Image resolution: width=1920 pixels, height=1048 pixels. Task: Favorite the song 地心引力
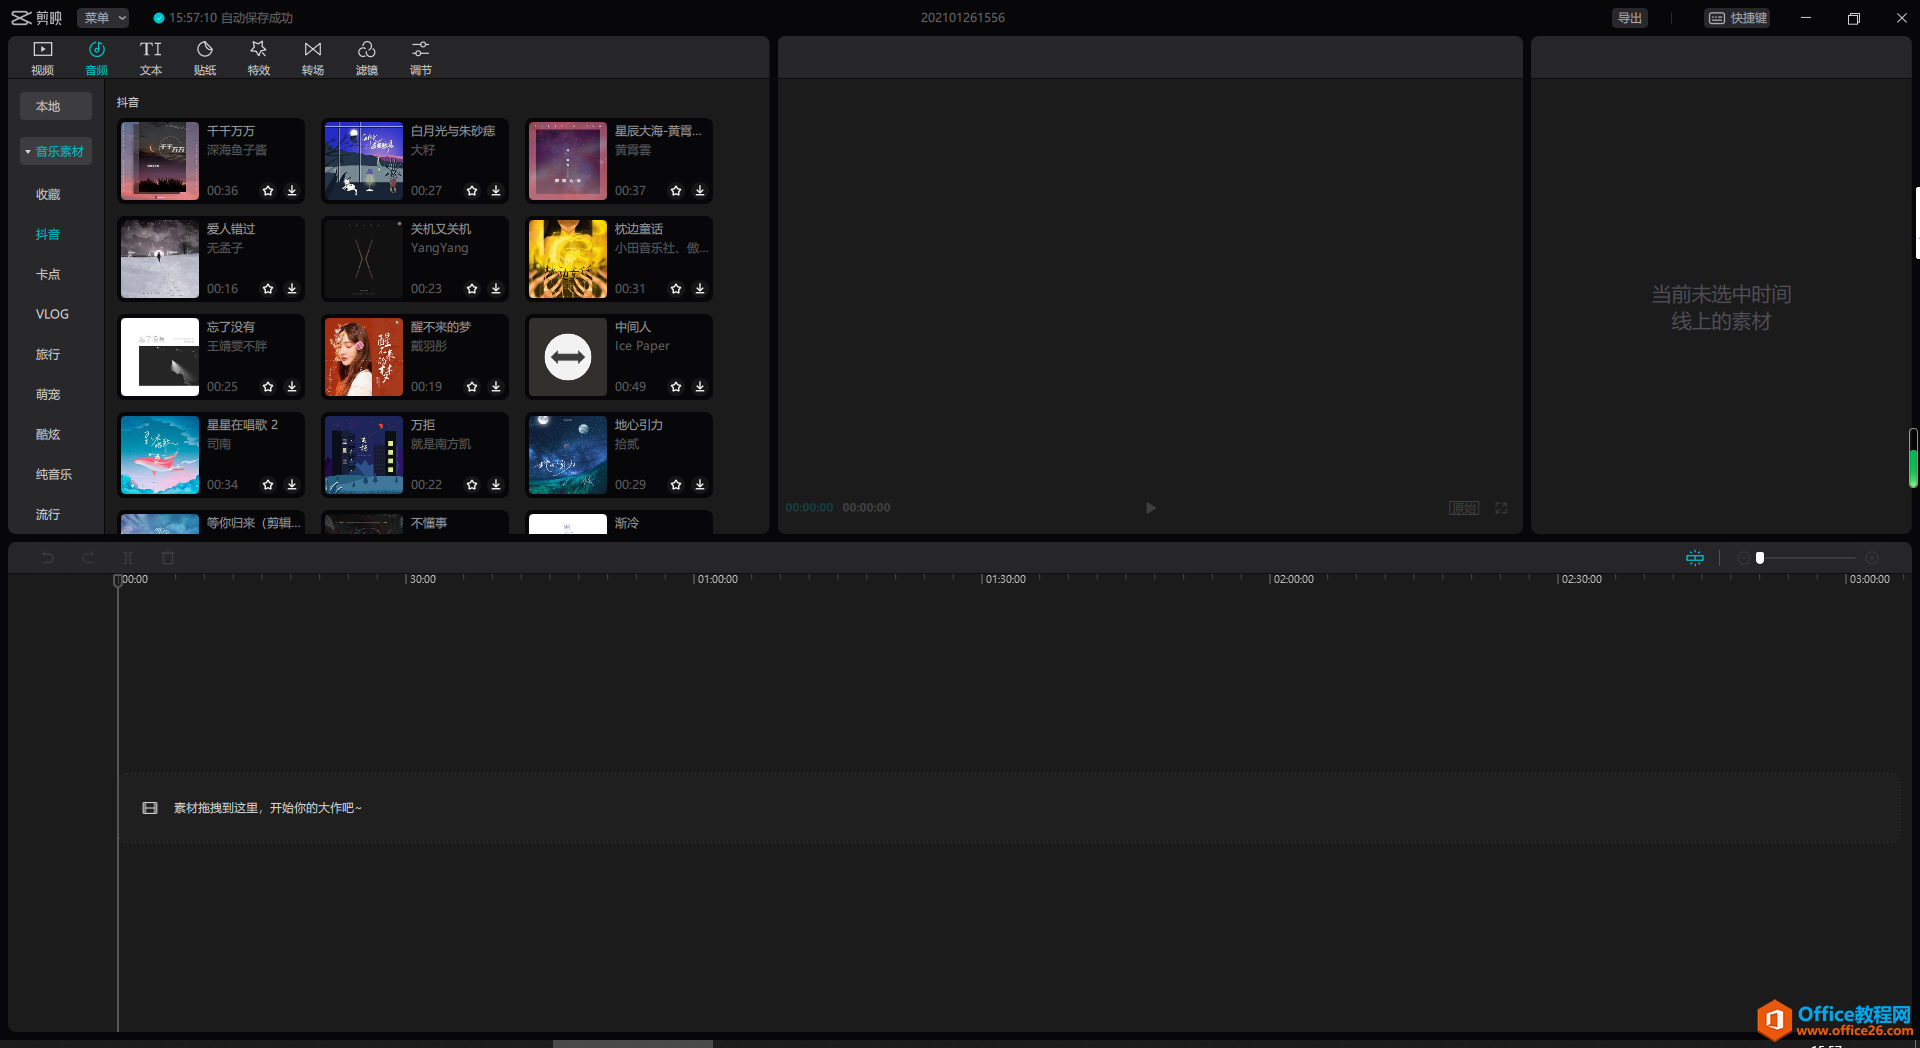676,485
